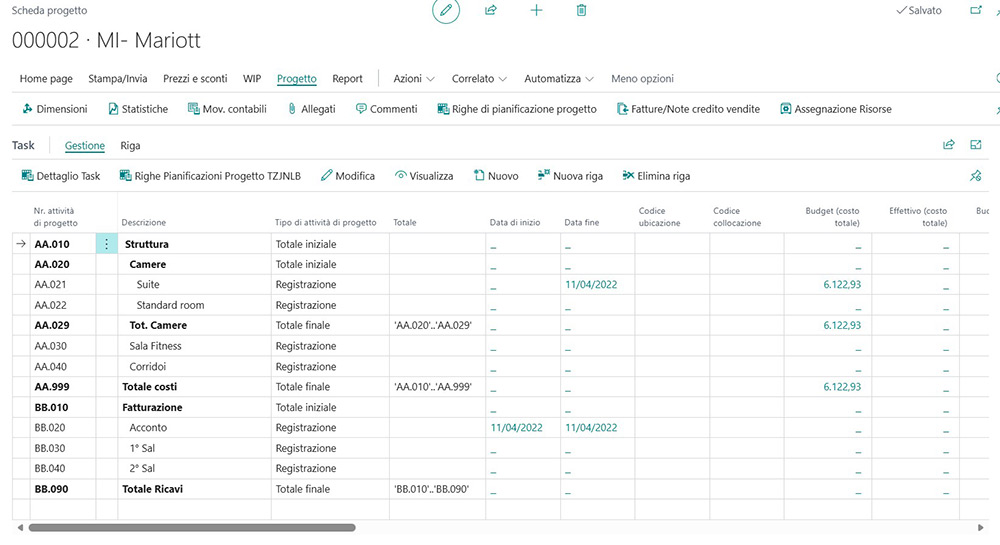The image size is (1000, 545).
Task: Expand the Azioni dropdown menu
Action: coord(414,78)
